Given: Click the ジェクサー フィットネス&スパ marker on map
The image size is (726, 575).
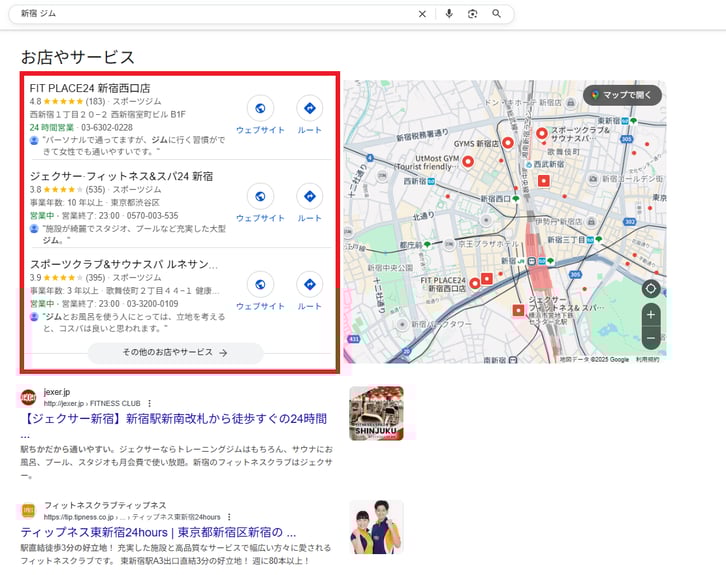Looking at the screenshot, I should [519, 311].
